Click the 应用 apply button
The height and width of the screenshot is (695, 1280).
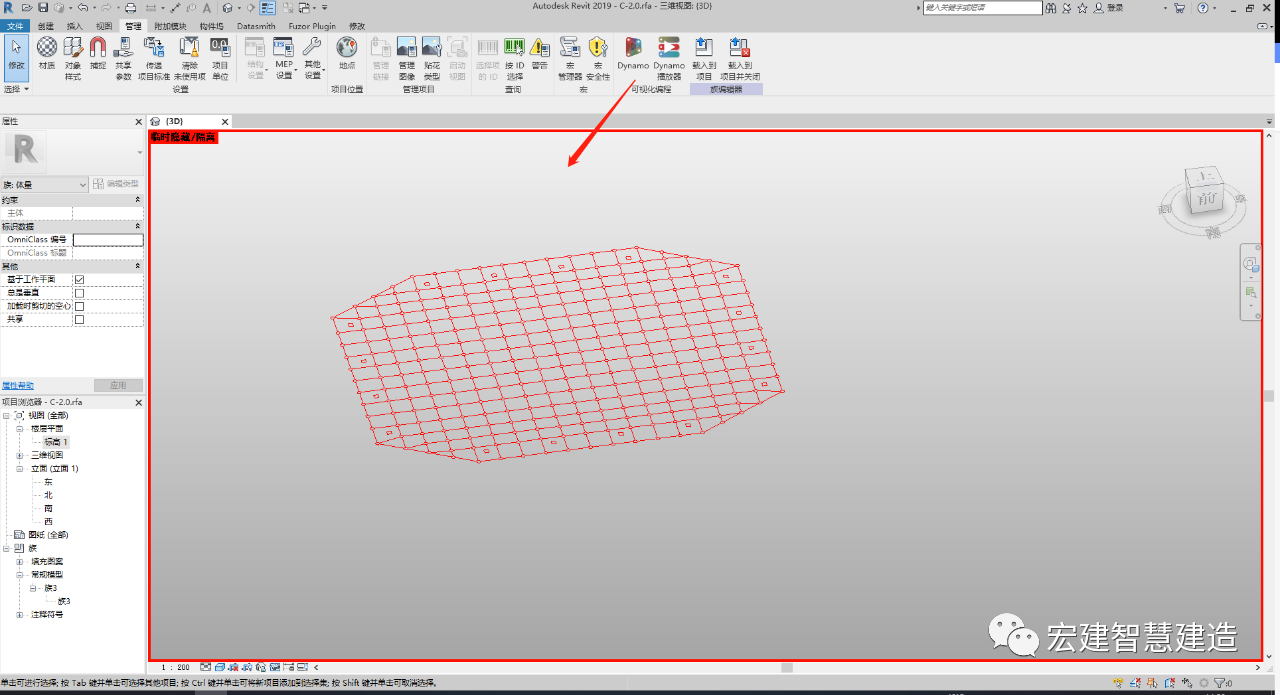118,385
